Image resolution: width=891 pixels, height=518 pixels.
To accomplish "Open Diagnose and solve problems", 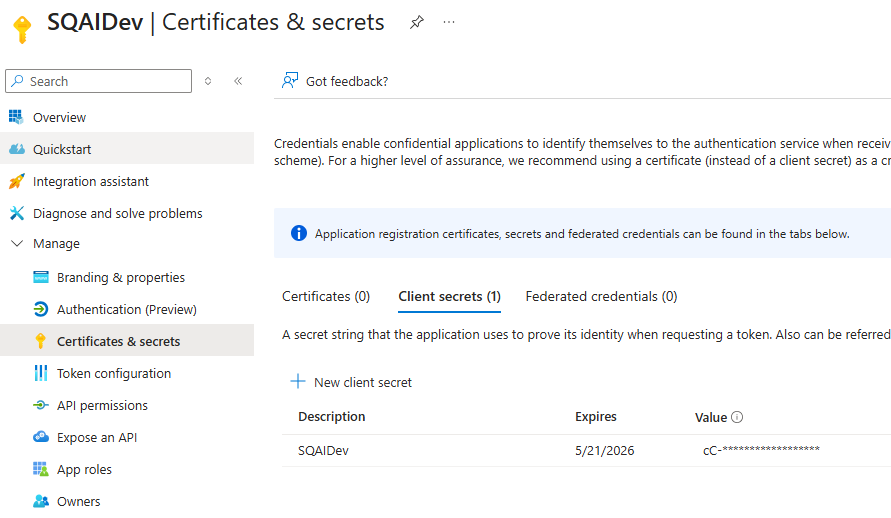I will point(117,214).
